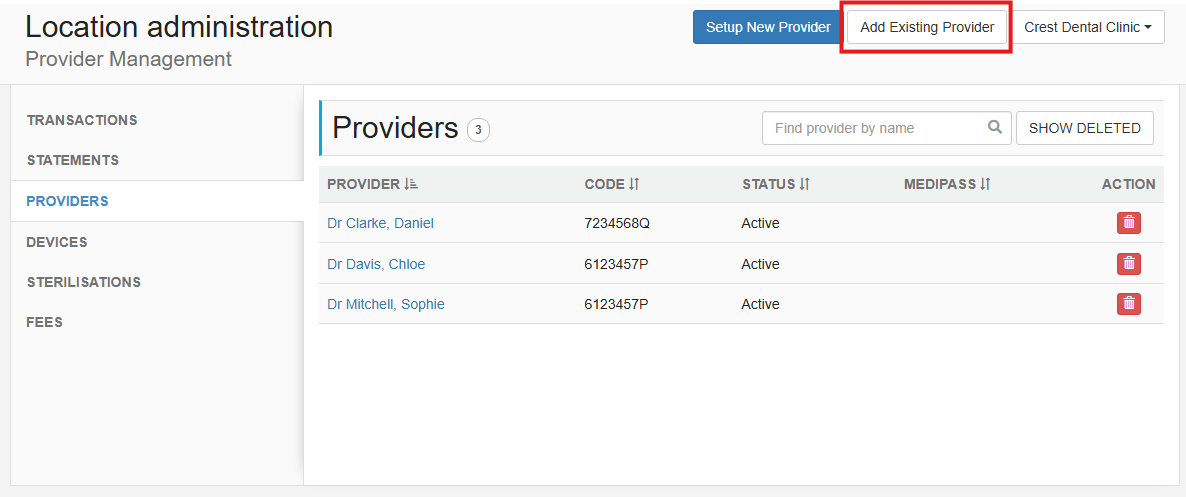This screenshot has width=1186, height=497.
Task: Sort by Status column sort icon
Action: tap(804, 184)
